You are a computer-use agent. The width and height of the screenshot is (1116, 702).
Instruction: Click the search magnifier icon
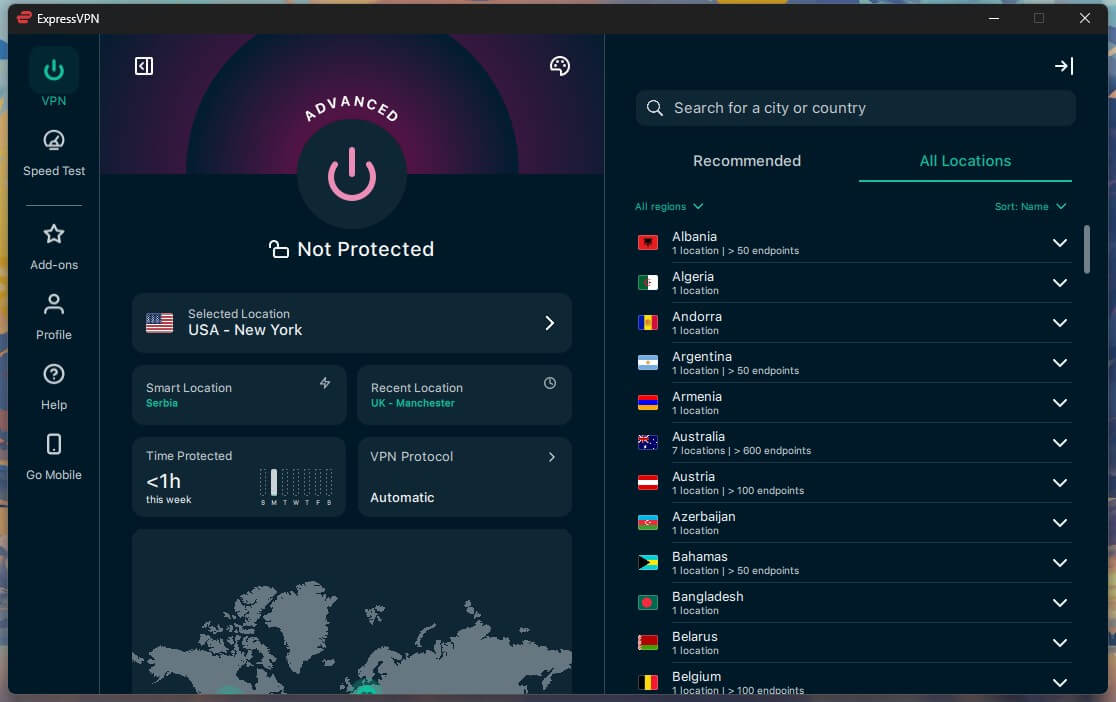(x=654, y=108)
